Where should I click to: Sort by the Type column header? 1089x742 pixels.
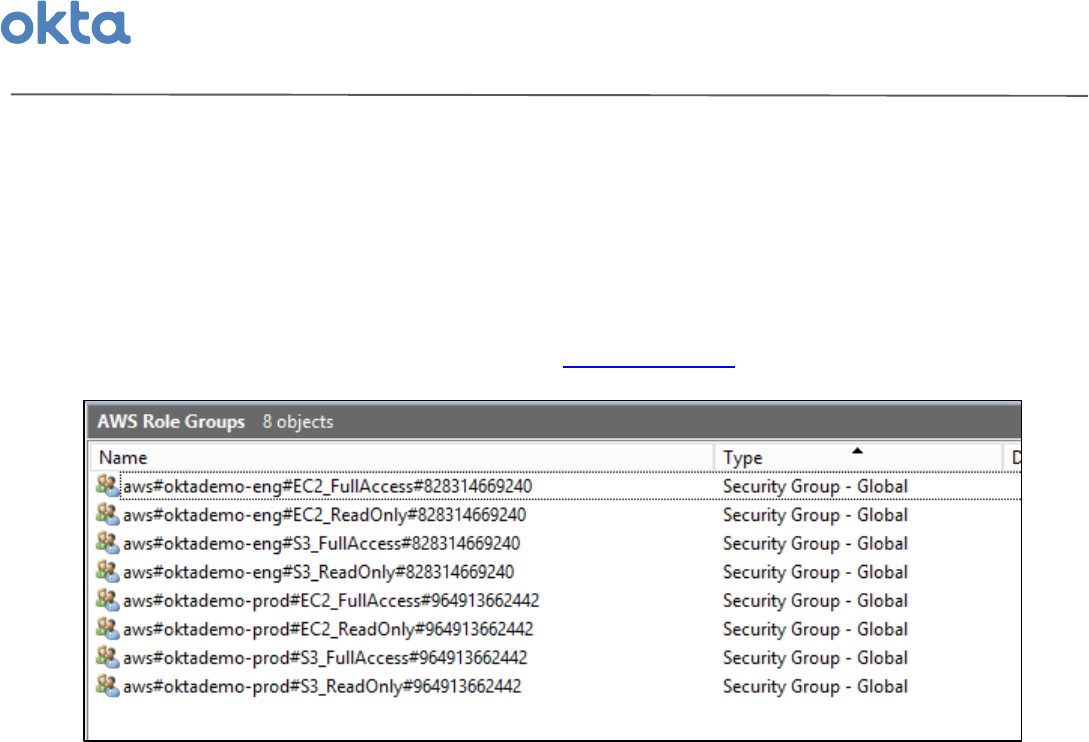coord(858,457)
